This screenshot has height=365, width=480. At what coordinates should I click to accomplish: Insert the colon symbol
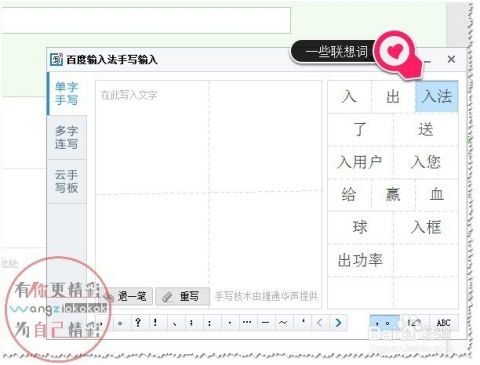pos(209,323)
